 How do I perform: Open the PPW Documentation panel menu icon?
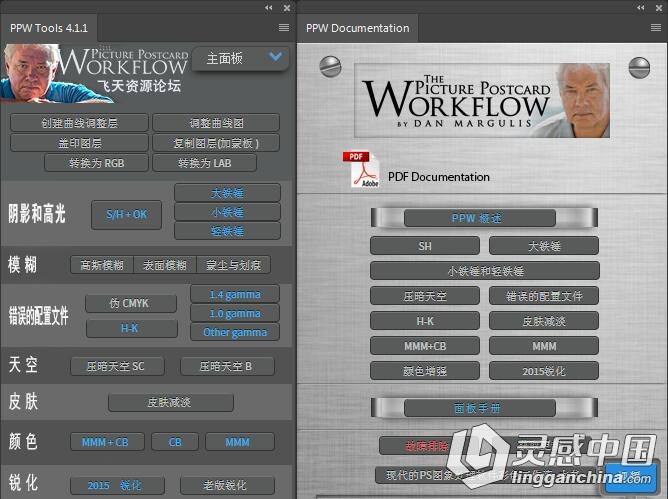tap(656, 28)
